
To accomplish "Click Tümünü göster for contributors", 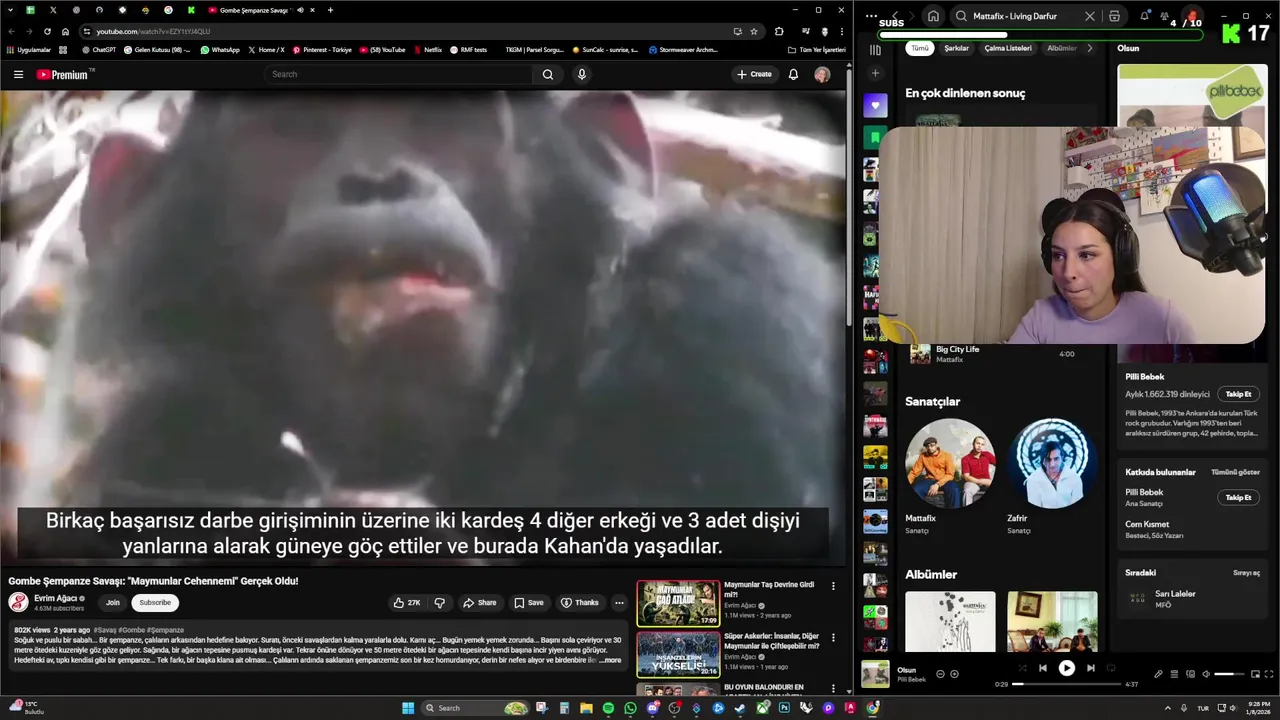I will (1235, 472).
